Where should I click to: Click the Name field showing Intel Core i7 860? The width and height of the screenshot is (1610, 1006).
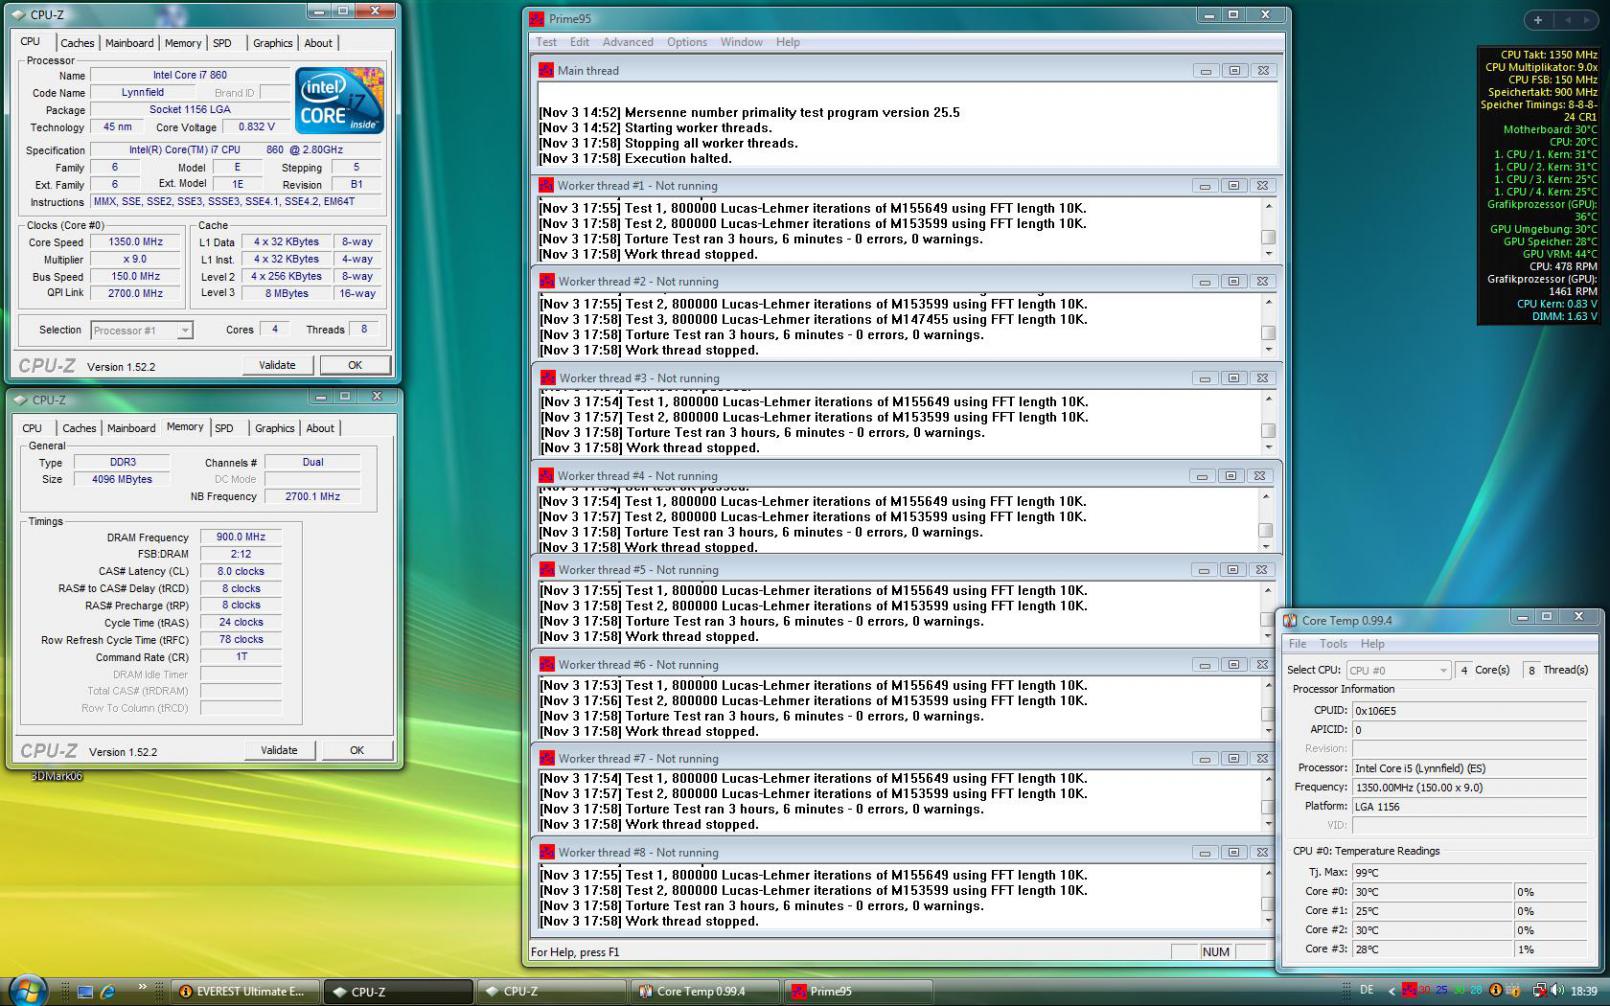click(x=190, y=75)
